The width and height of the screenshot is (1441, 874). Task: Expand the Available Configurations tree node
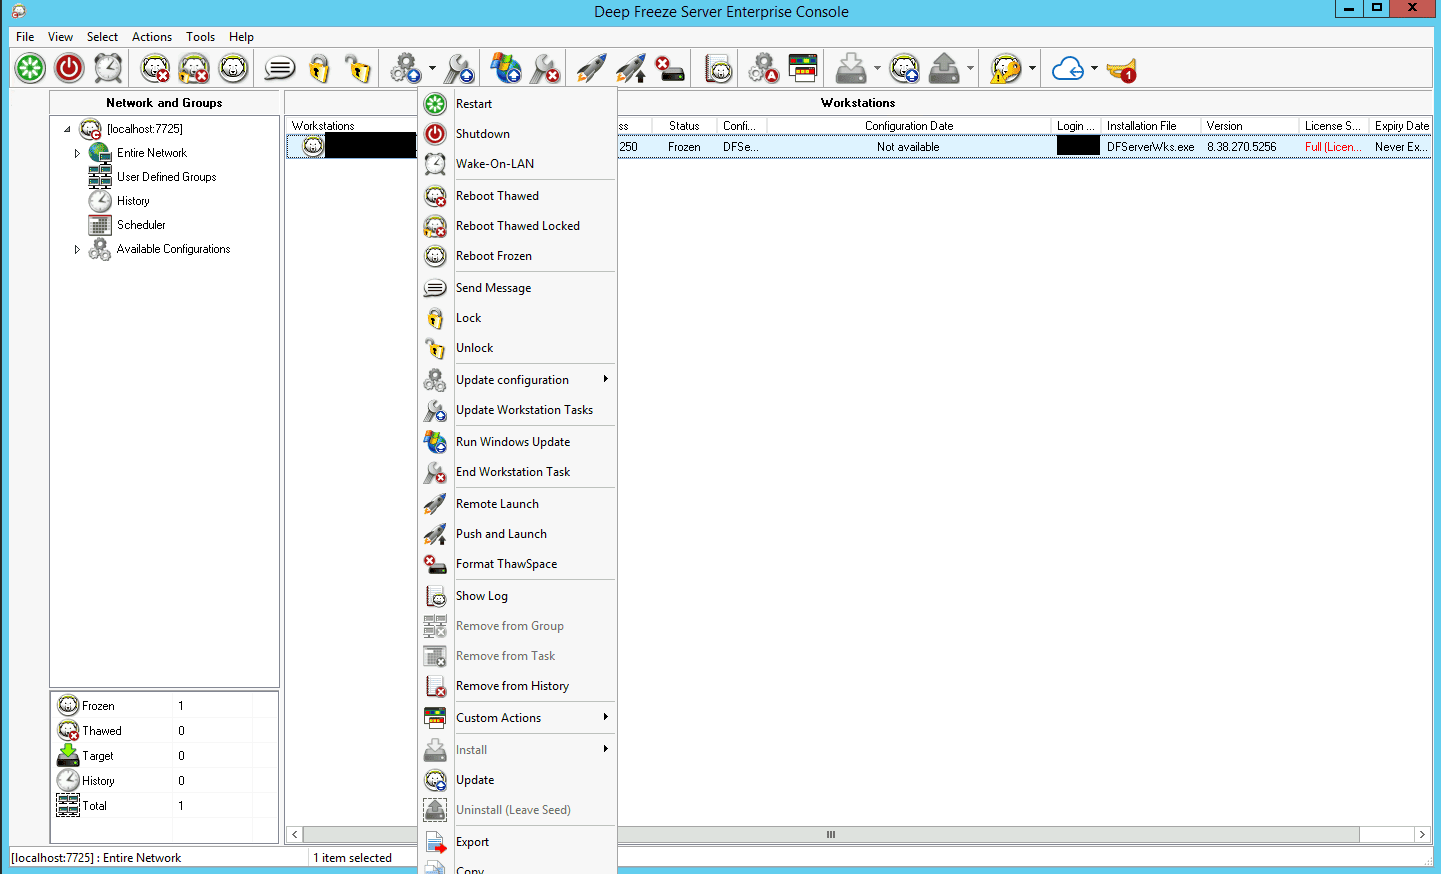77,249
